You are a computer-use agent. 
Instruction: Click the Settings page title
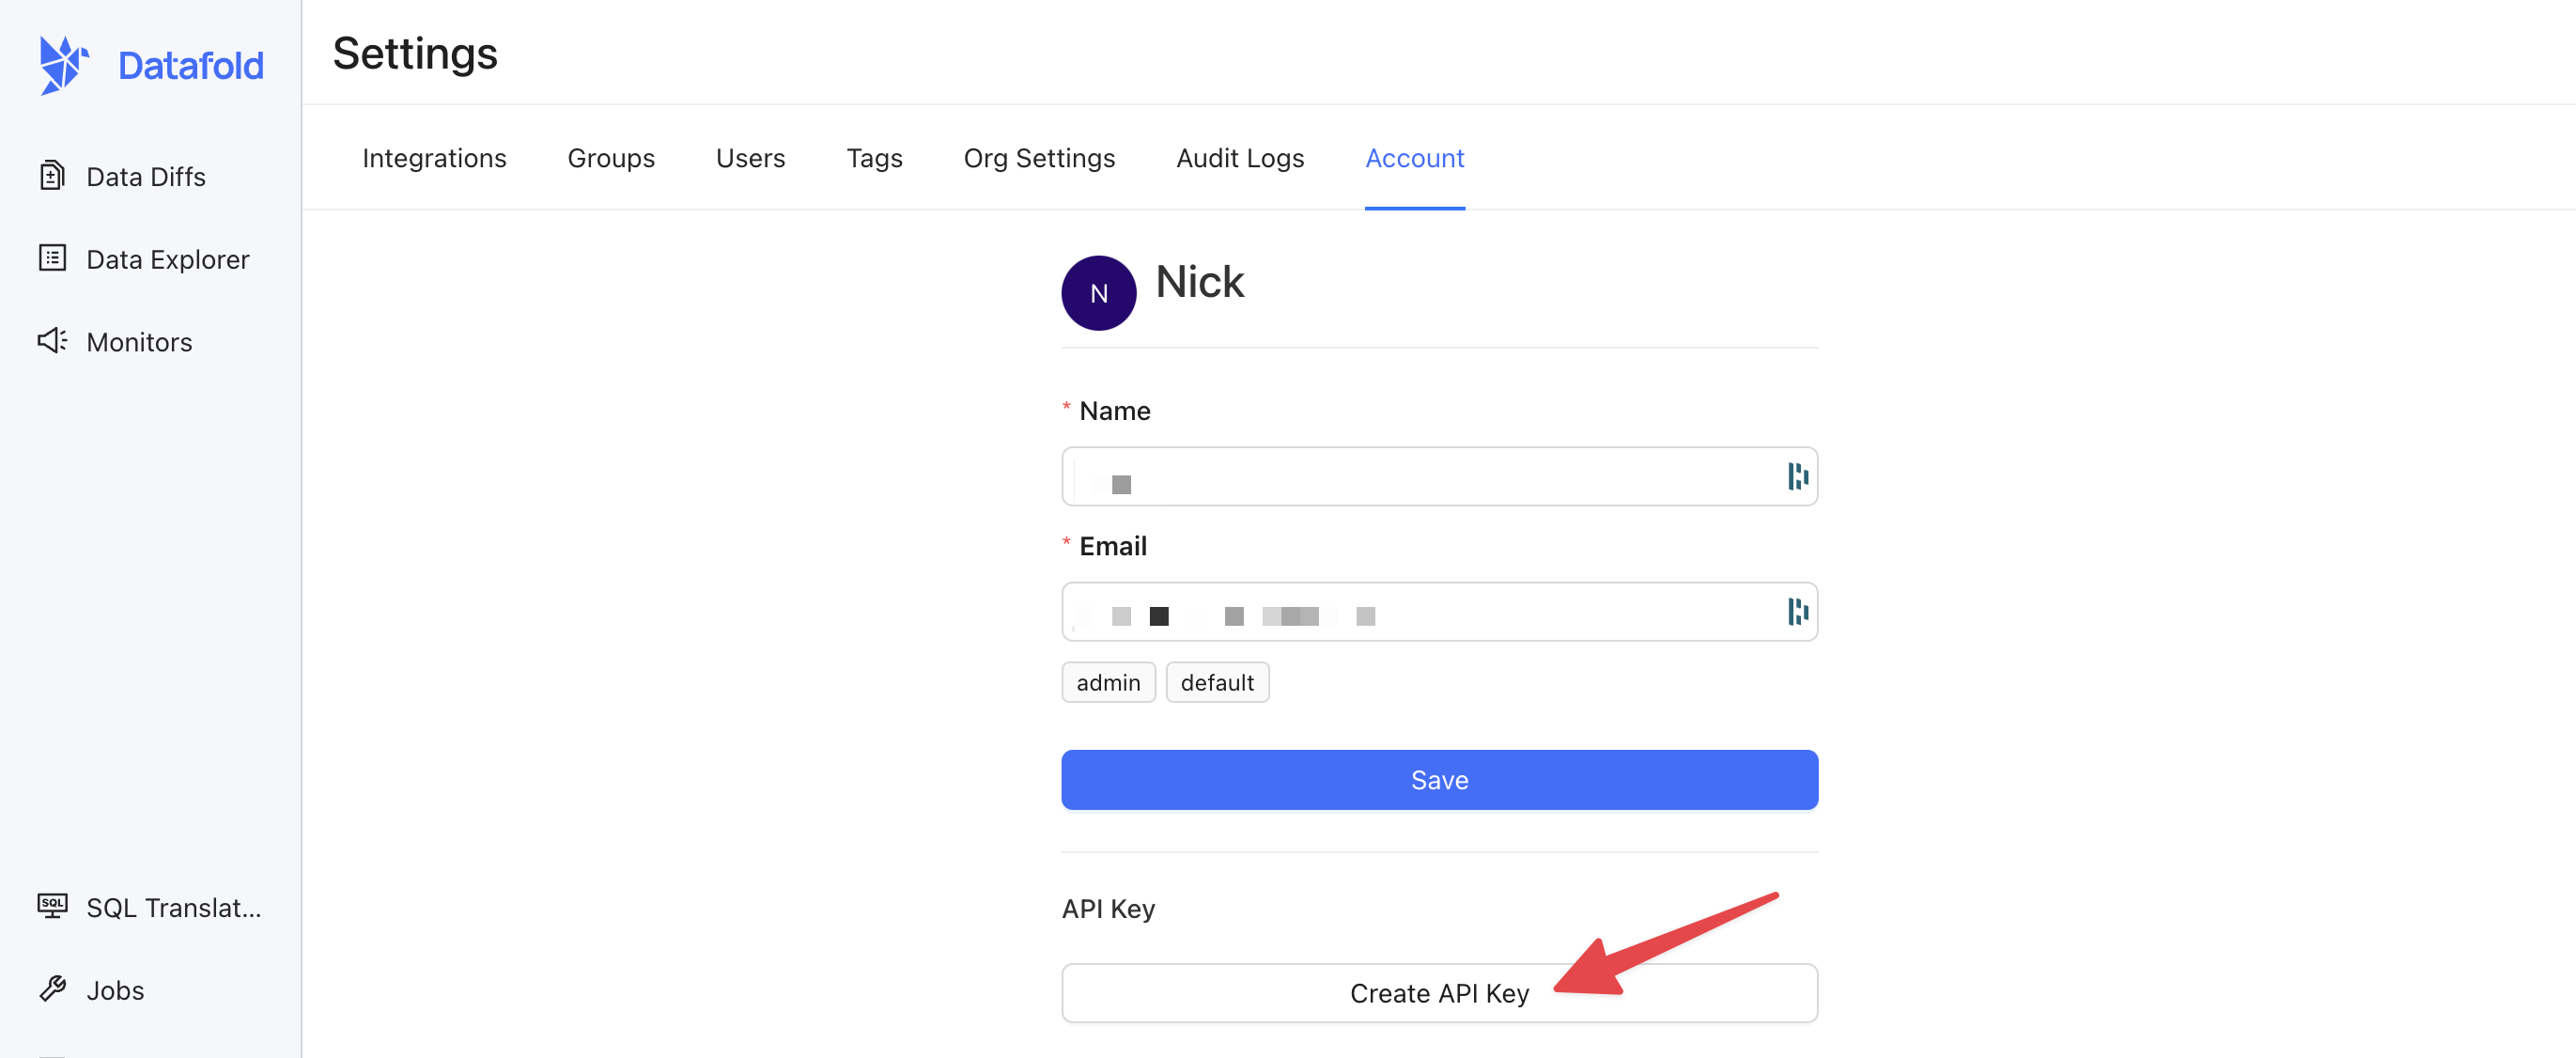(x=415, y=53)
